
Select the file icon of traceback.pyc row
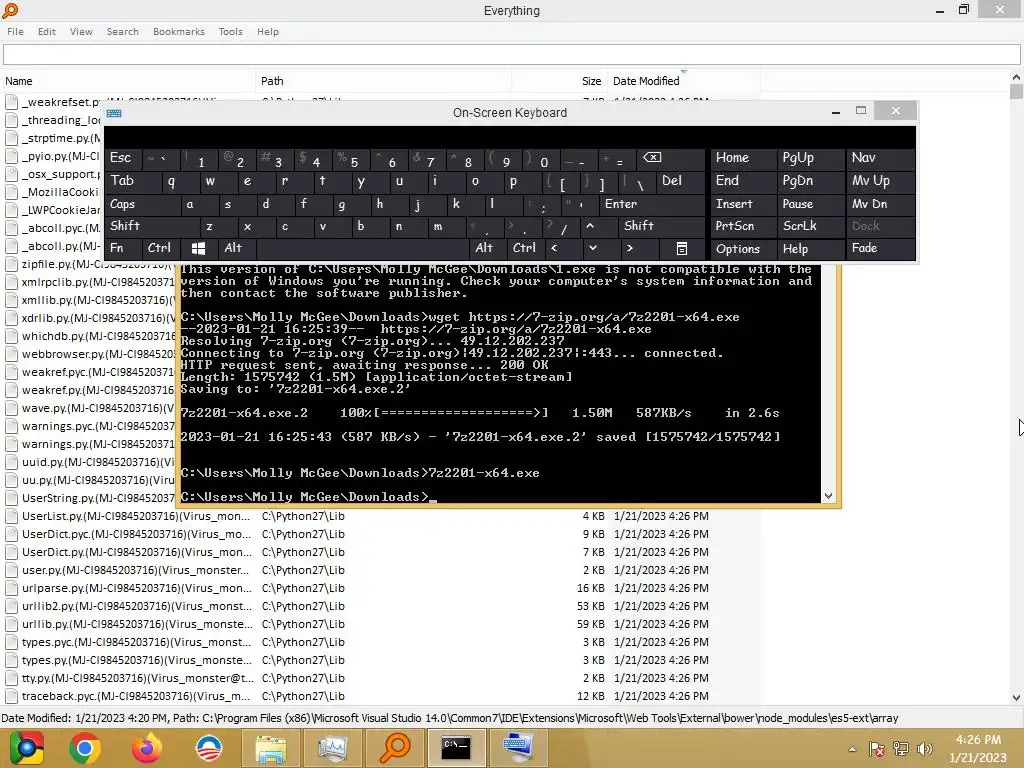coord(11,696)
